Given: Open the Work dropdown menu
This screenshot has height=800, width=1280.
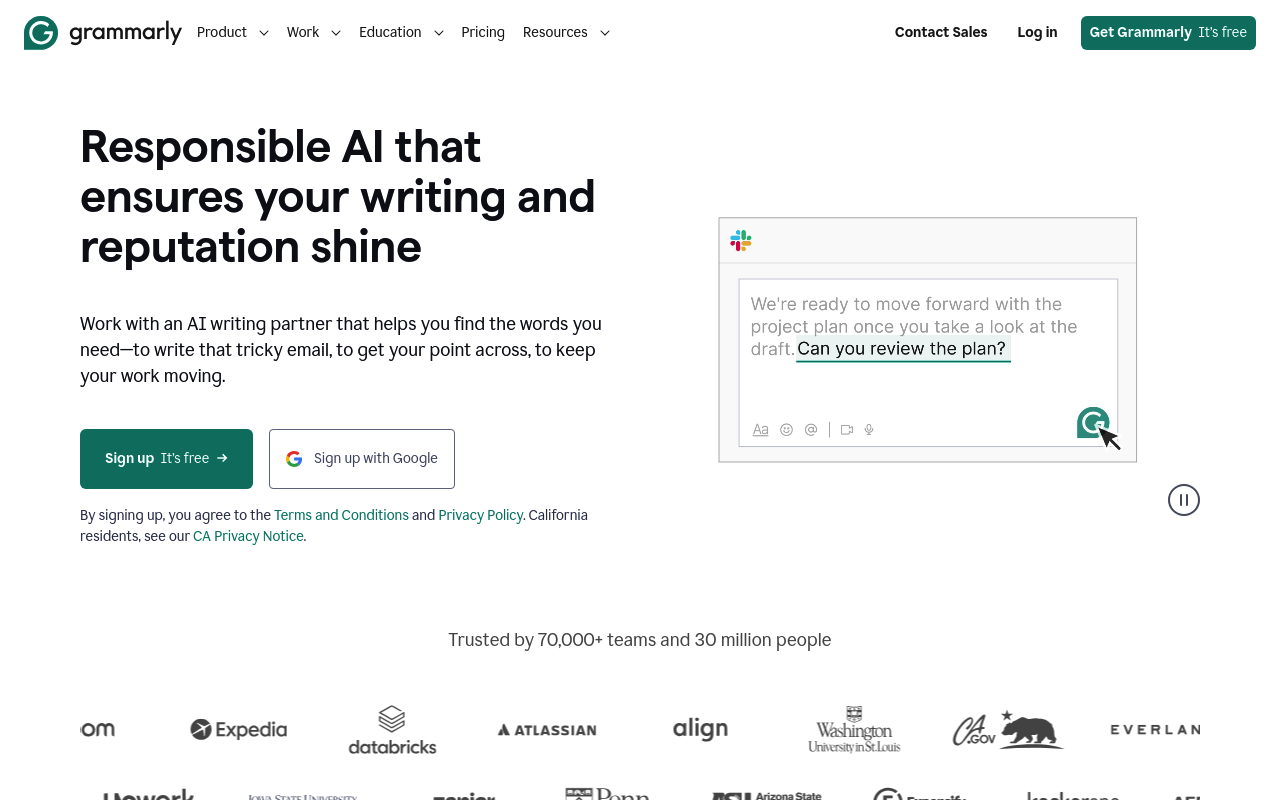Looking at the screenshot, I should coord(313,32).
